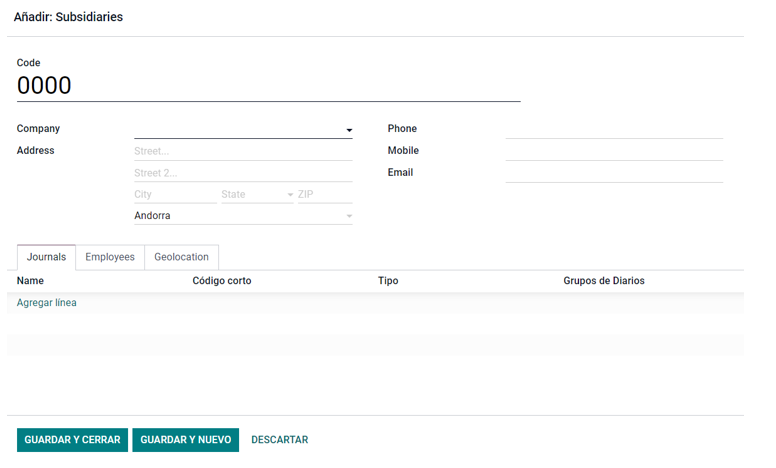
Task: Switch to the Journals tab
Action: coord(46,257)
